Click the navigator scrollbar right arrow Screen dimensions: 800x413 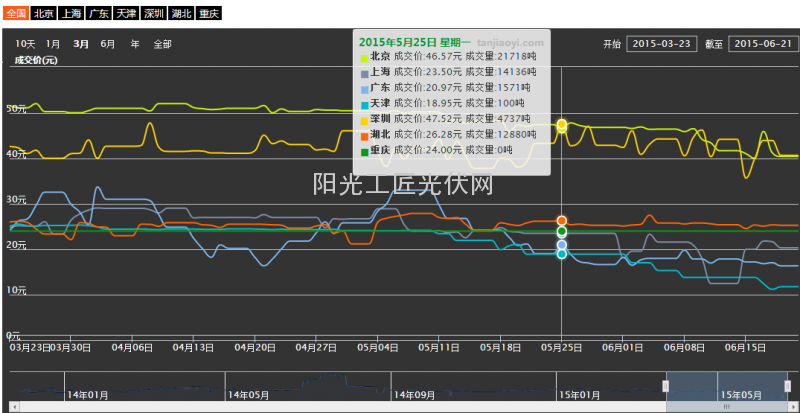[794, 408]
